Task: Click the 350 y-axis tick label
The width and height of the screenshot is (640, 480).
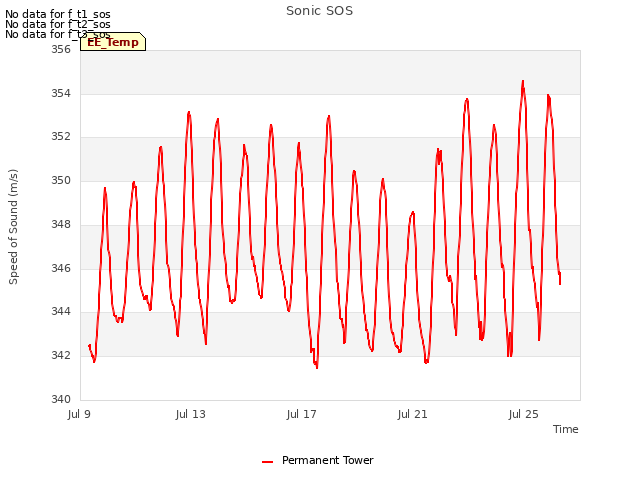Action: pos(61,180)
